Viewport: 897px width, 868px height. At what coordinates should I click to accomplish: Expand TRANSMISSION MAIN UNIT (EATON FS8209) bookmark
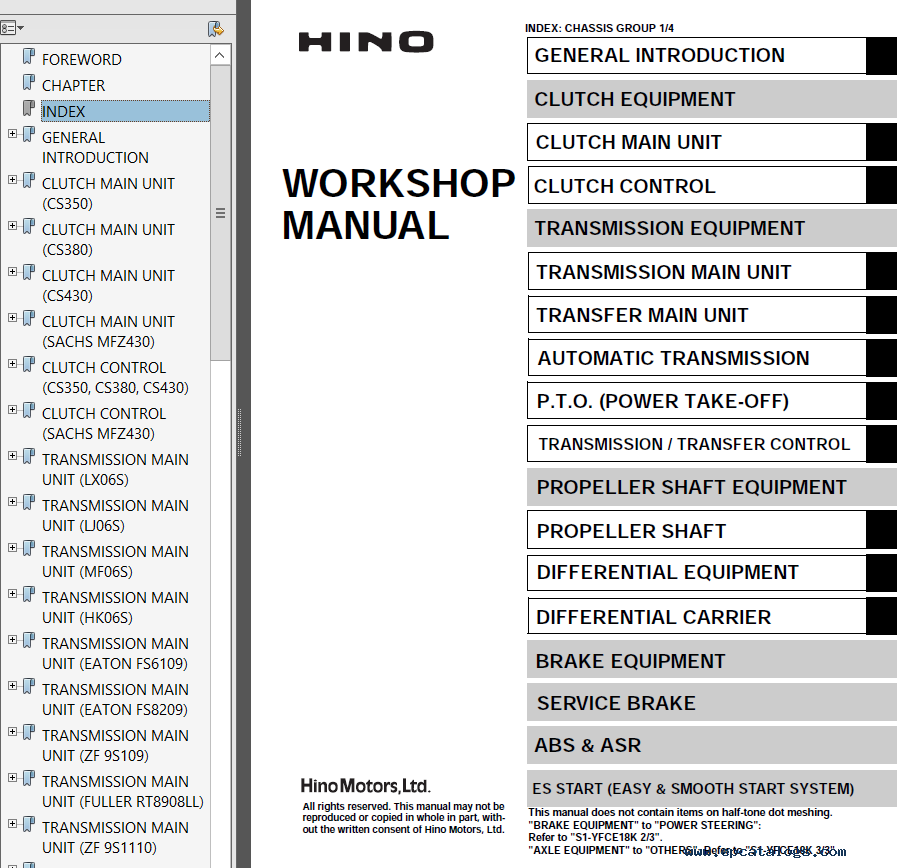pyautogui.click(x=13, y=685)
